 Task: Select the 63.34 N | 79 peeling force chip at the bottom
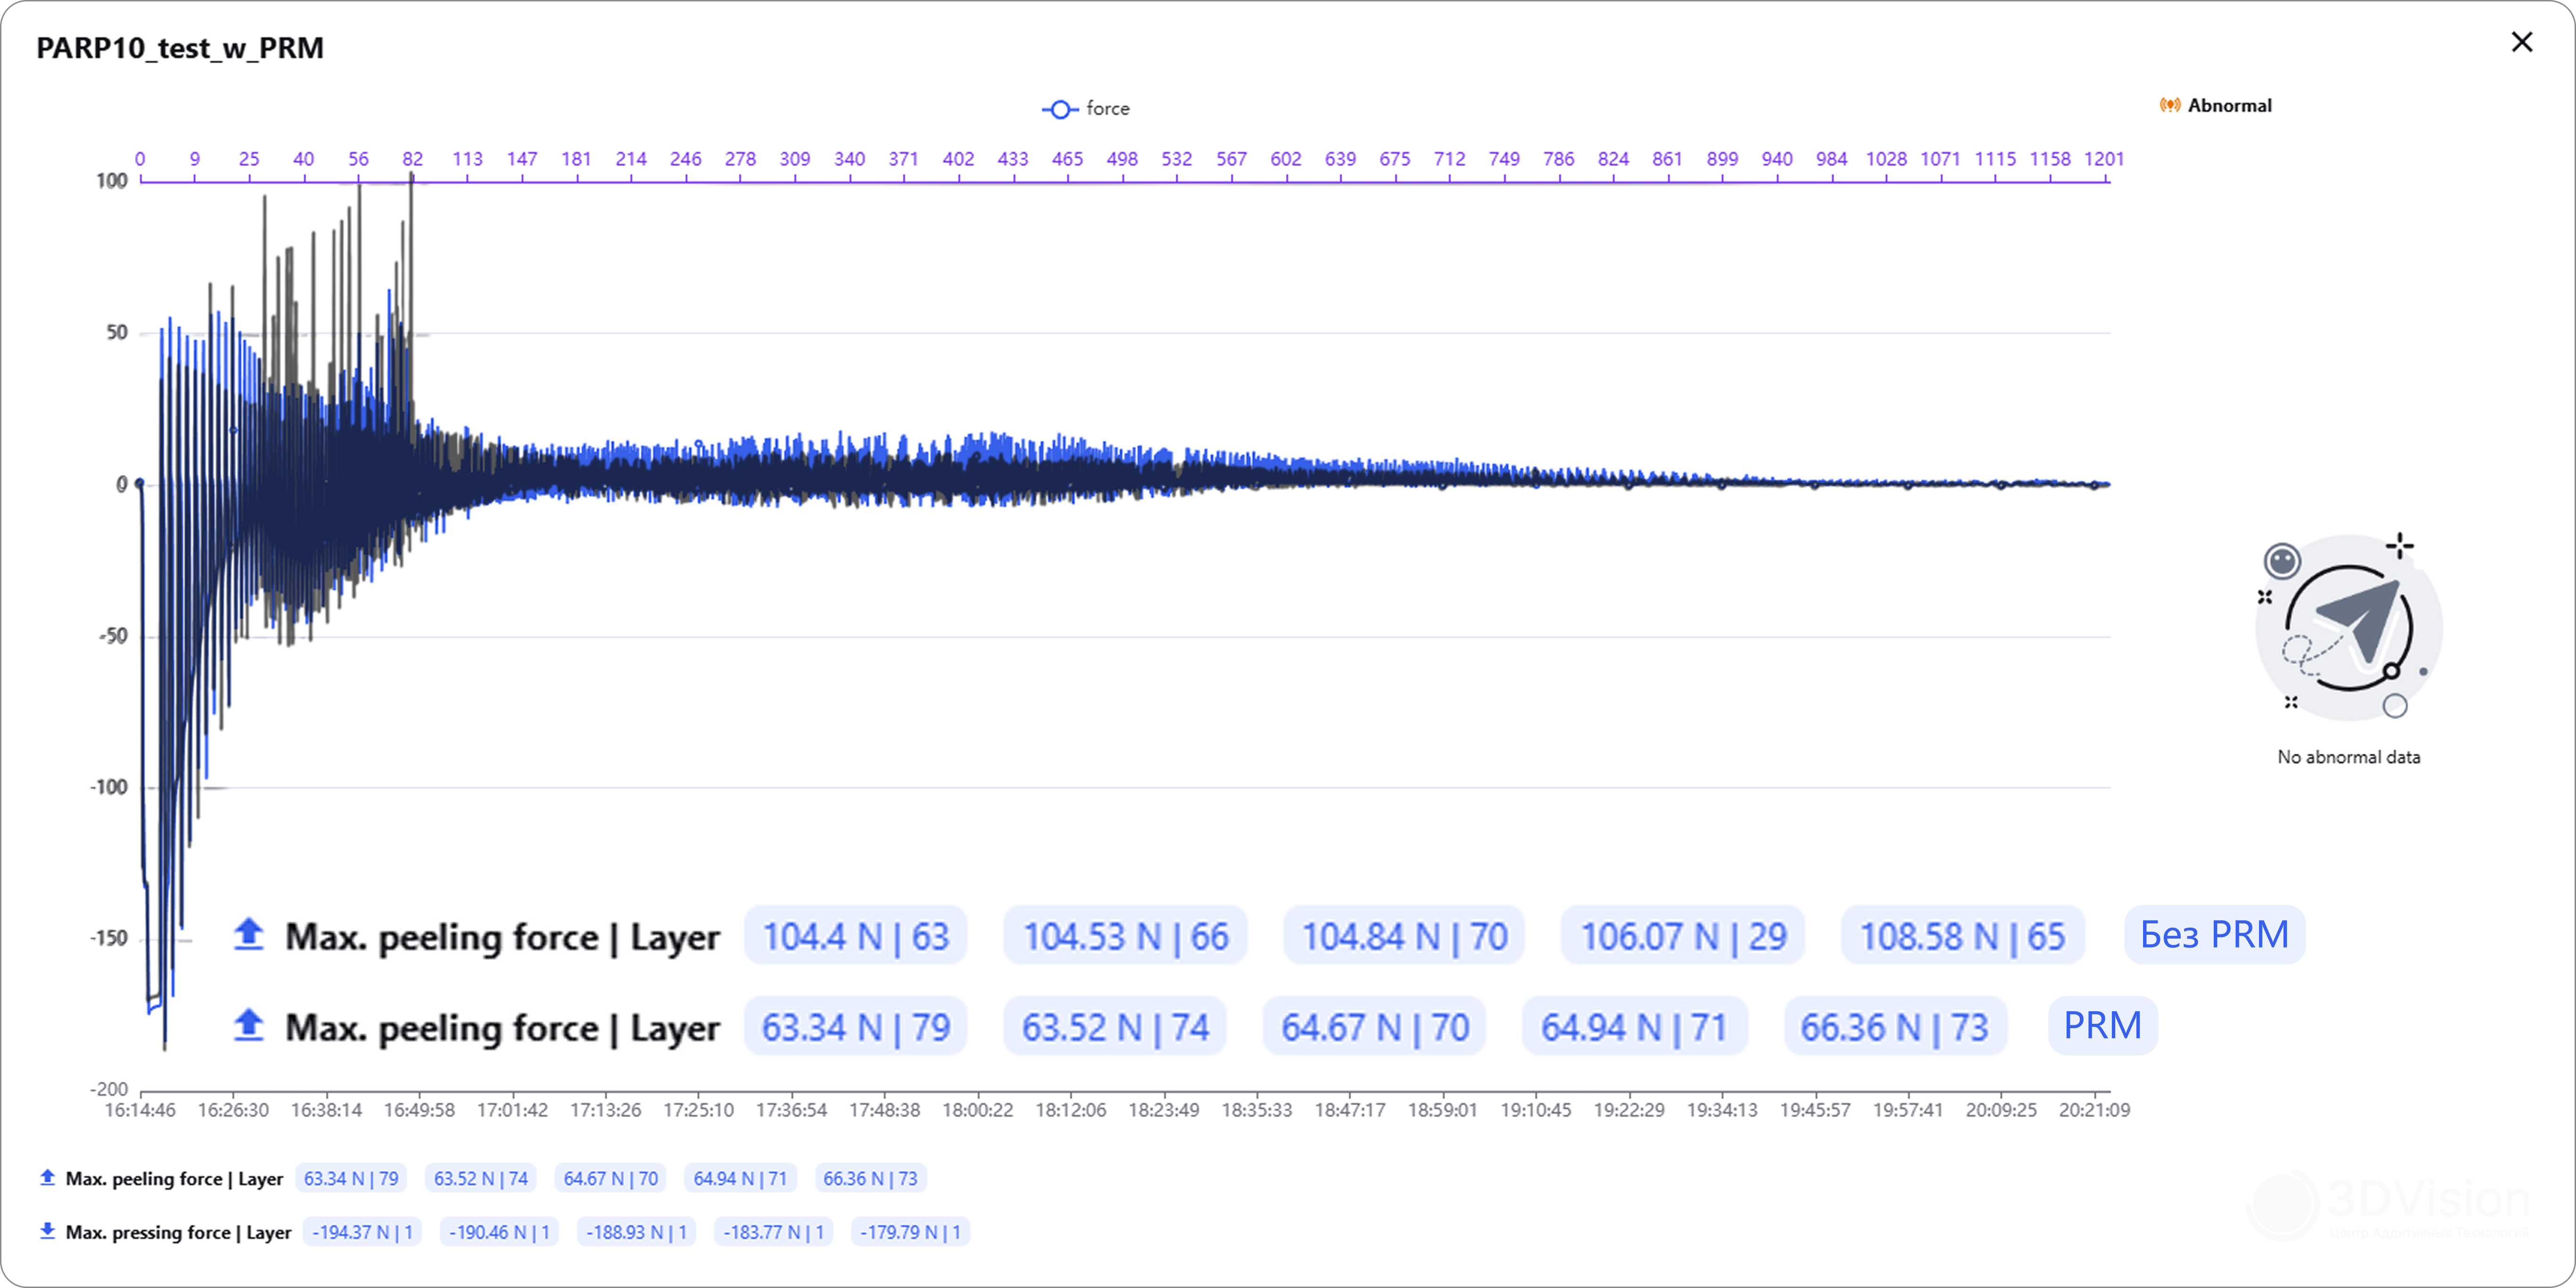[351, 1178]
